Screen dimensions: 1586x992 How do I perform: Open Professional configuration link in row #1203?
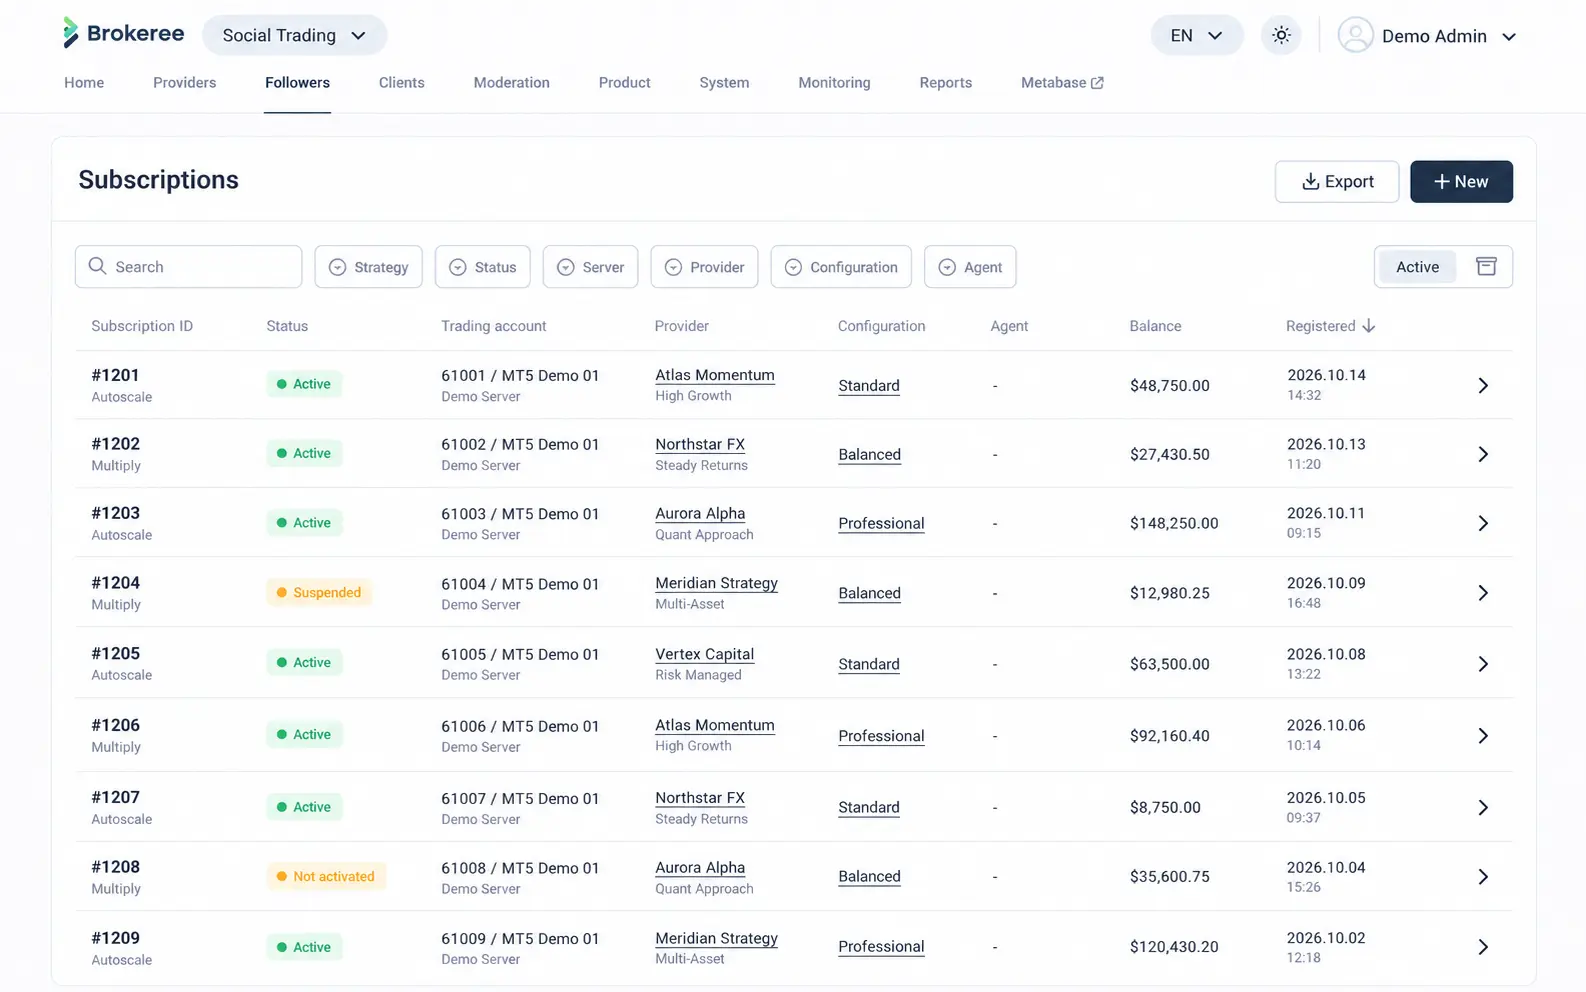[x=881, y=524]
